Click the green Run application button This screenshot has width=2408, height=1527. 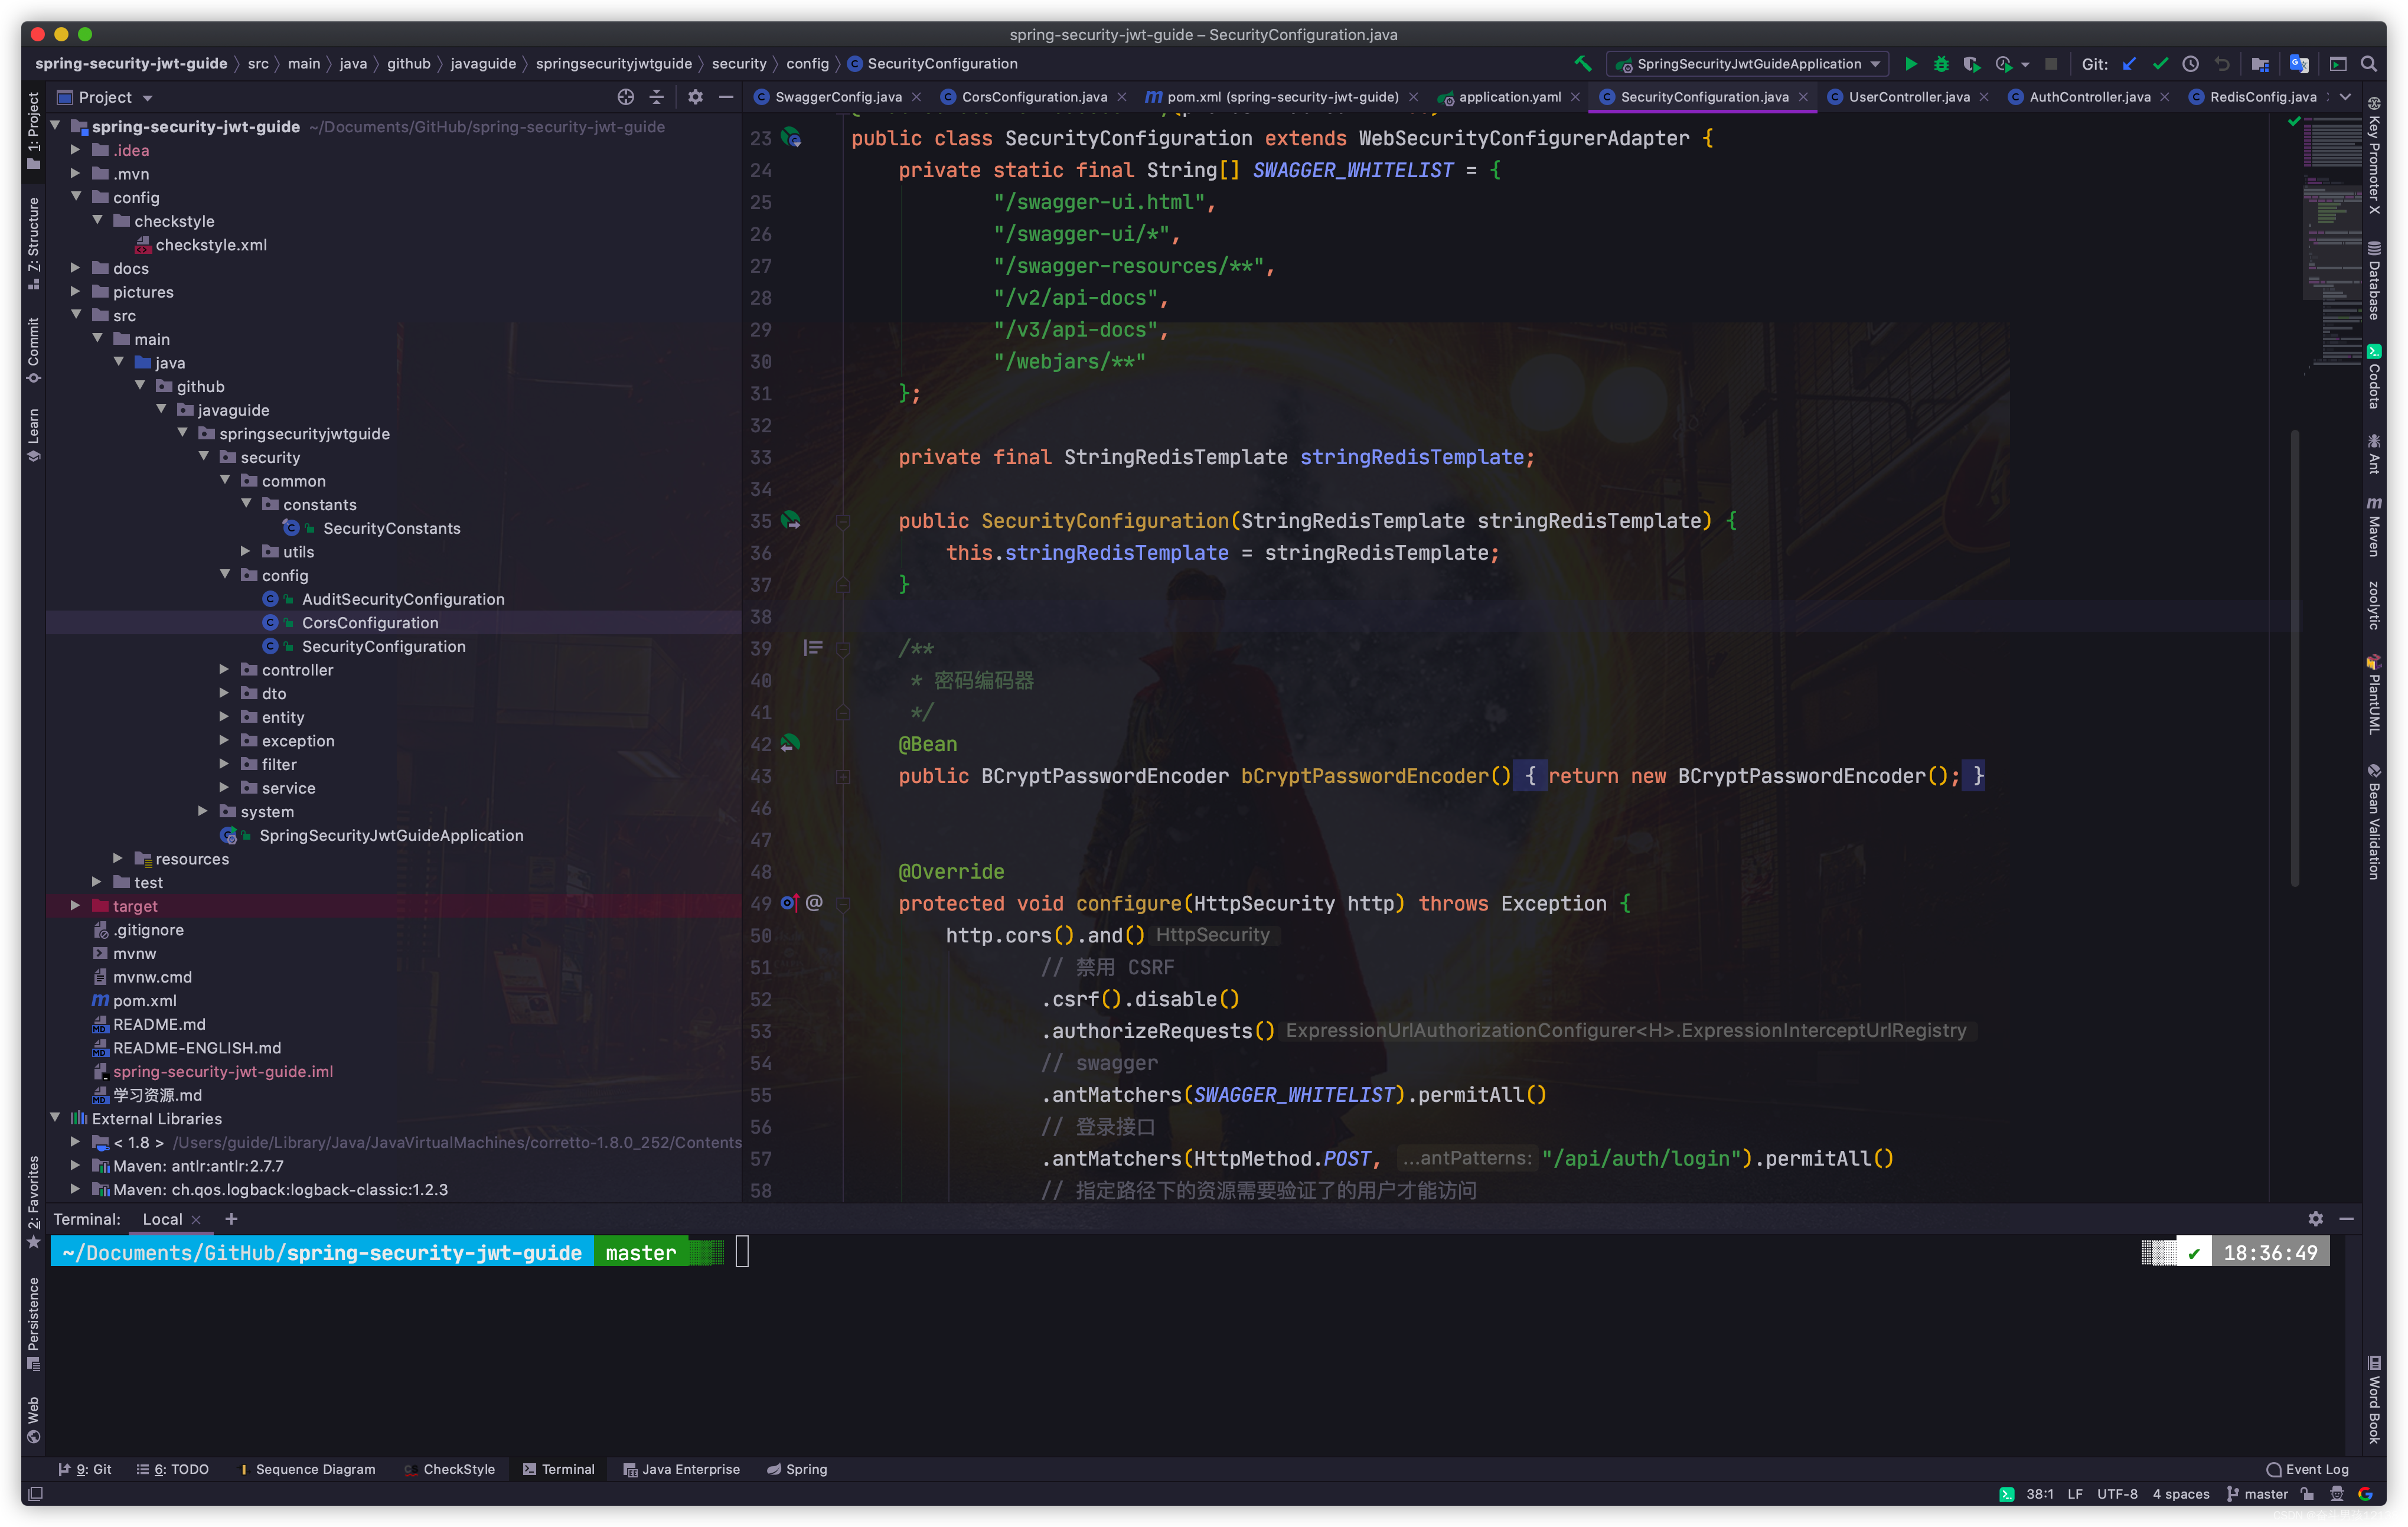pyautogui.click(x=1910, y=64)
